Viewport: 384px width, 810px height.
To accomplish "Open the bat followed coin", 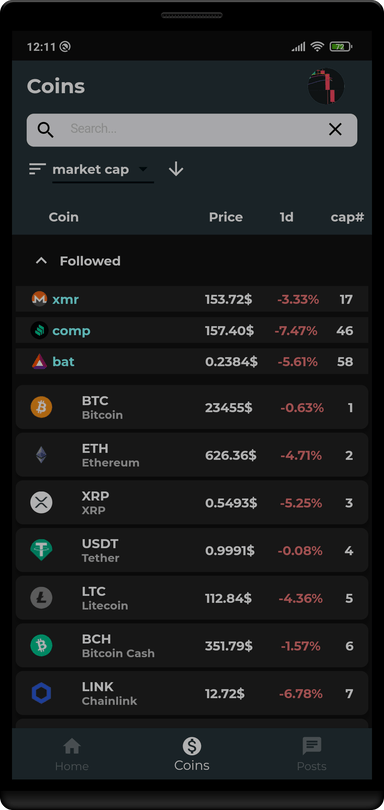I will pyautogui.click(x=192, y=362).
